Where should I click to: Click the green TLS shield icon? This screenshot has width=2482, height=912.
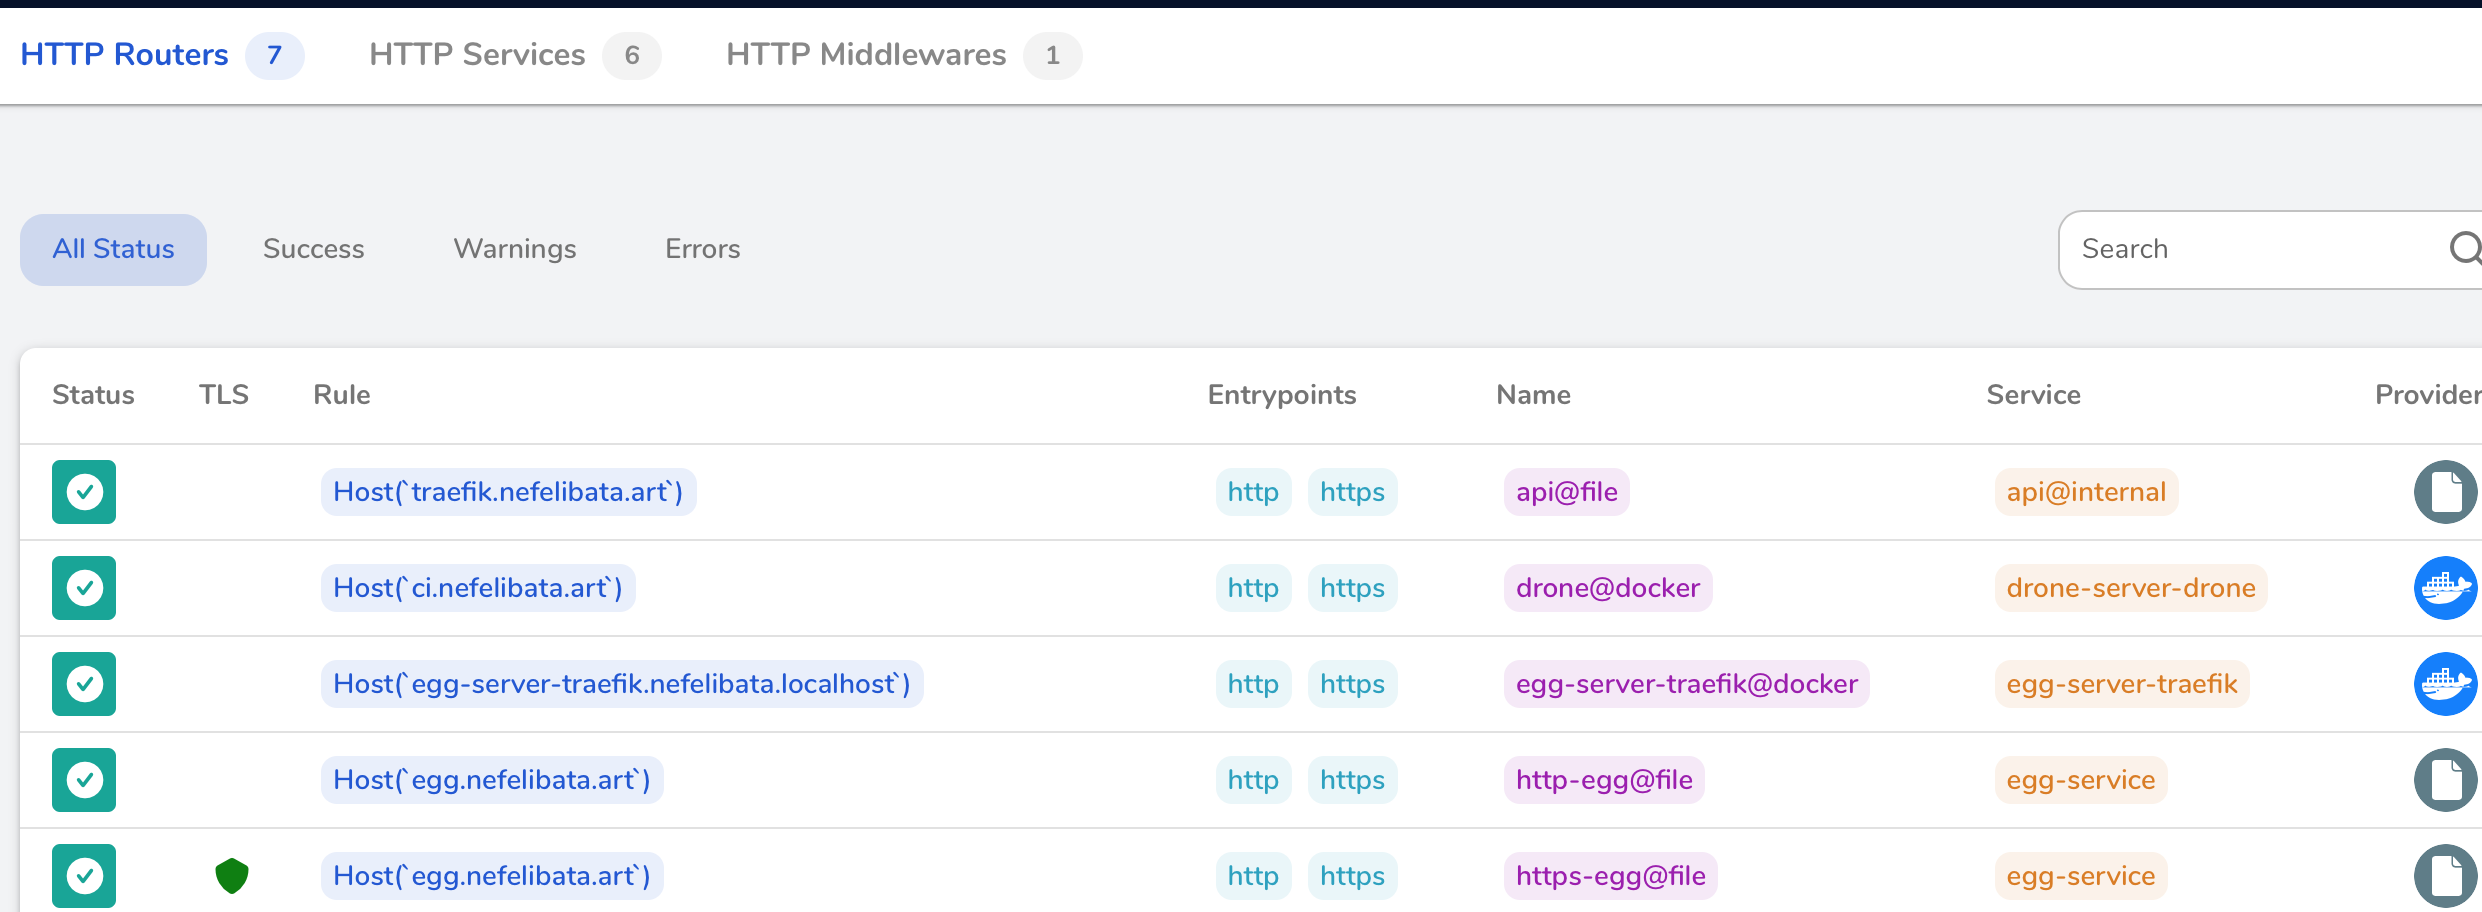coord(232,876)
